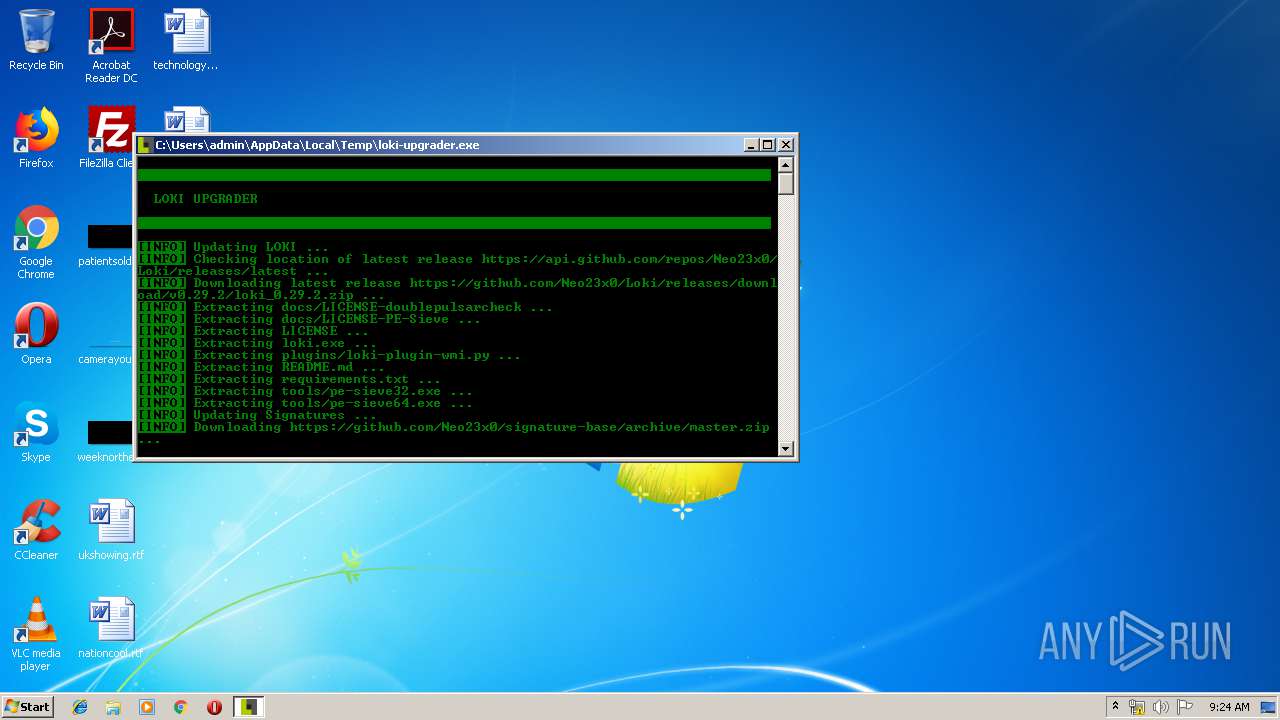
Task: Click signature-base master.zip download line
Action: coord(454,433)
